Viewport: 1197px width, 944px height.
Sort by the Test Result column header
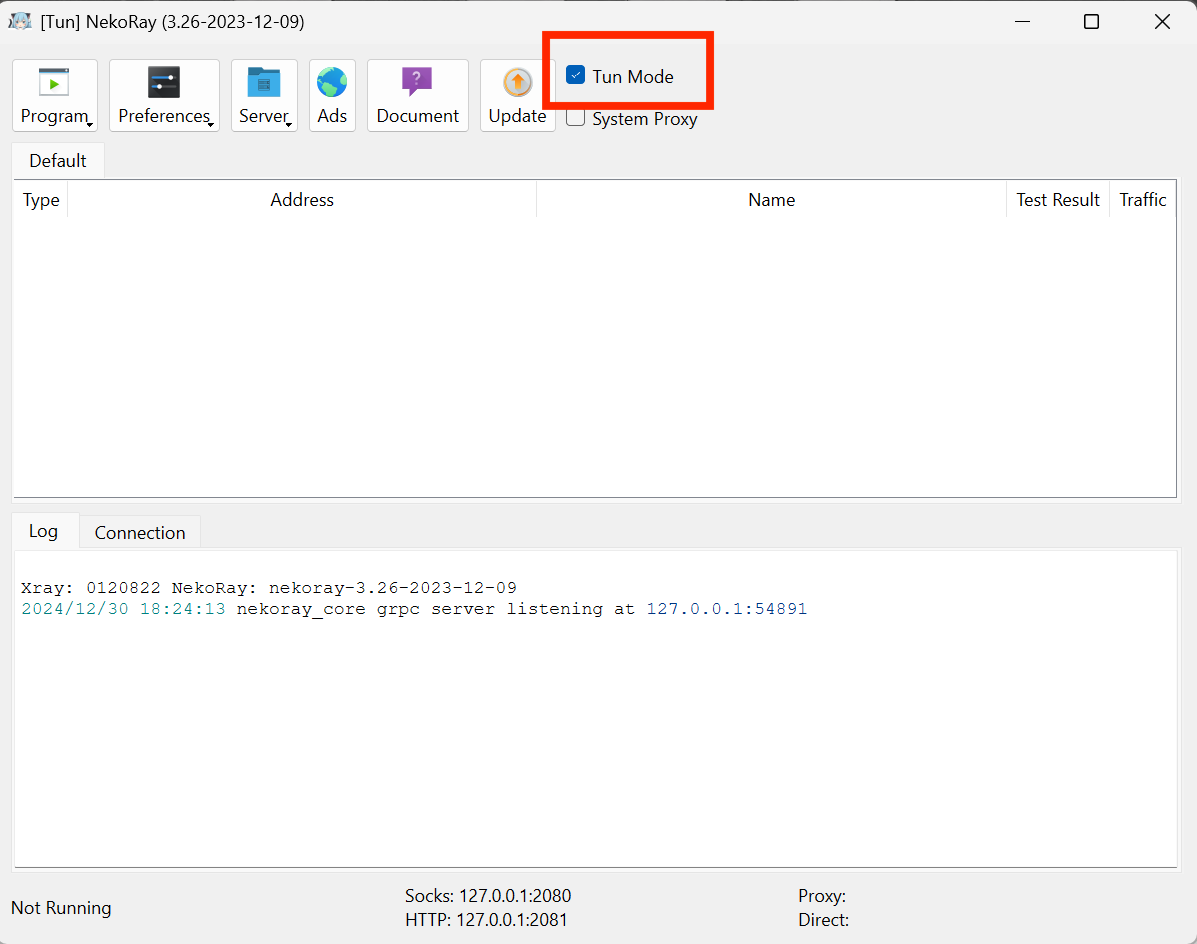click(1057, 200)
